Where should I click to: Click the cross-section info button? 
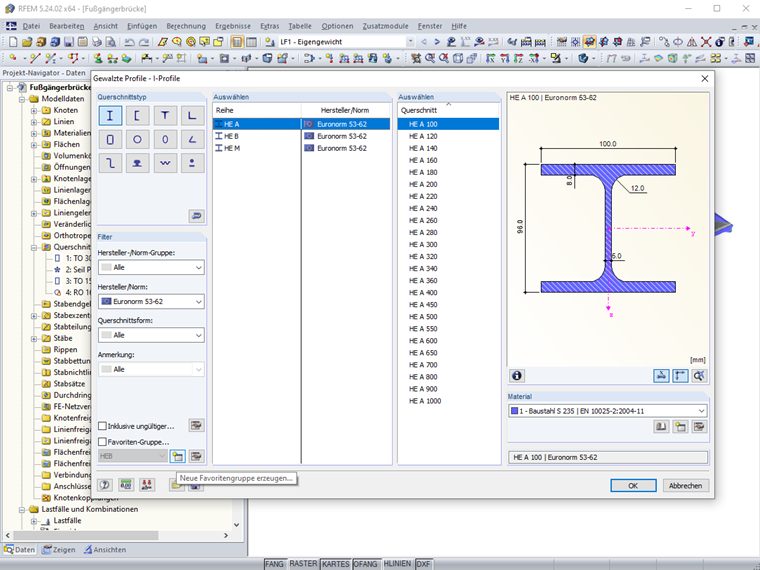[x=517, y=376]
